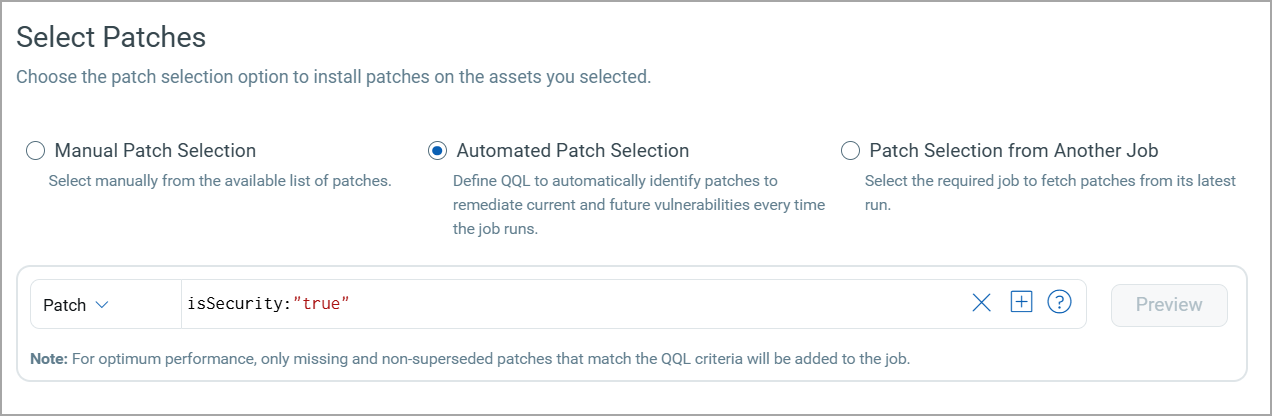Image resolution: width=1272 pixels, height=416 pixels.
Task: Click the Select Patches heading
Action: pos(111,38)
